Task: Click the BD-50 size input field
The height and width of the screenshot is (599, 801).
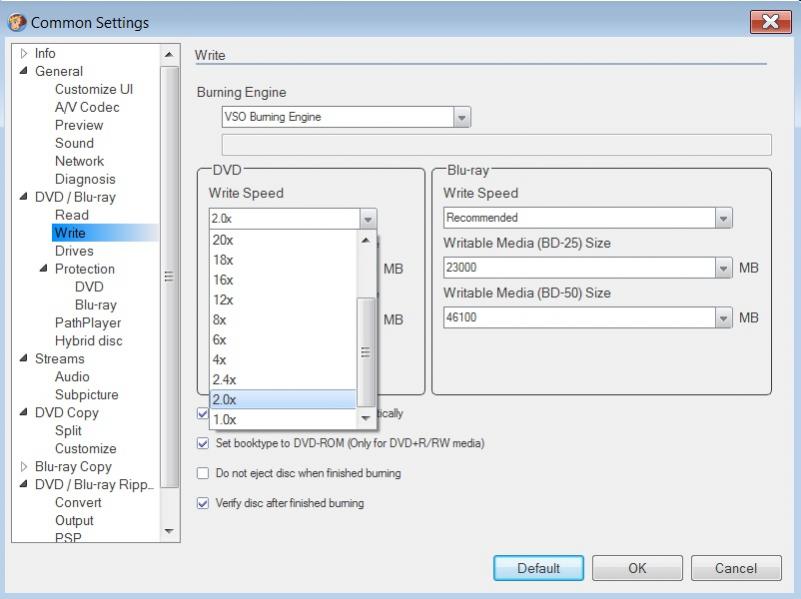Action: [x=579, y=318]
